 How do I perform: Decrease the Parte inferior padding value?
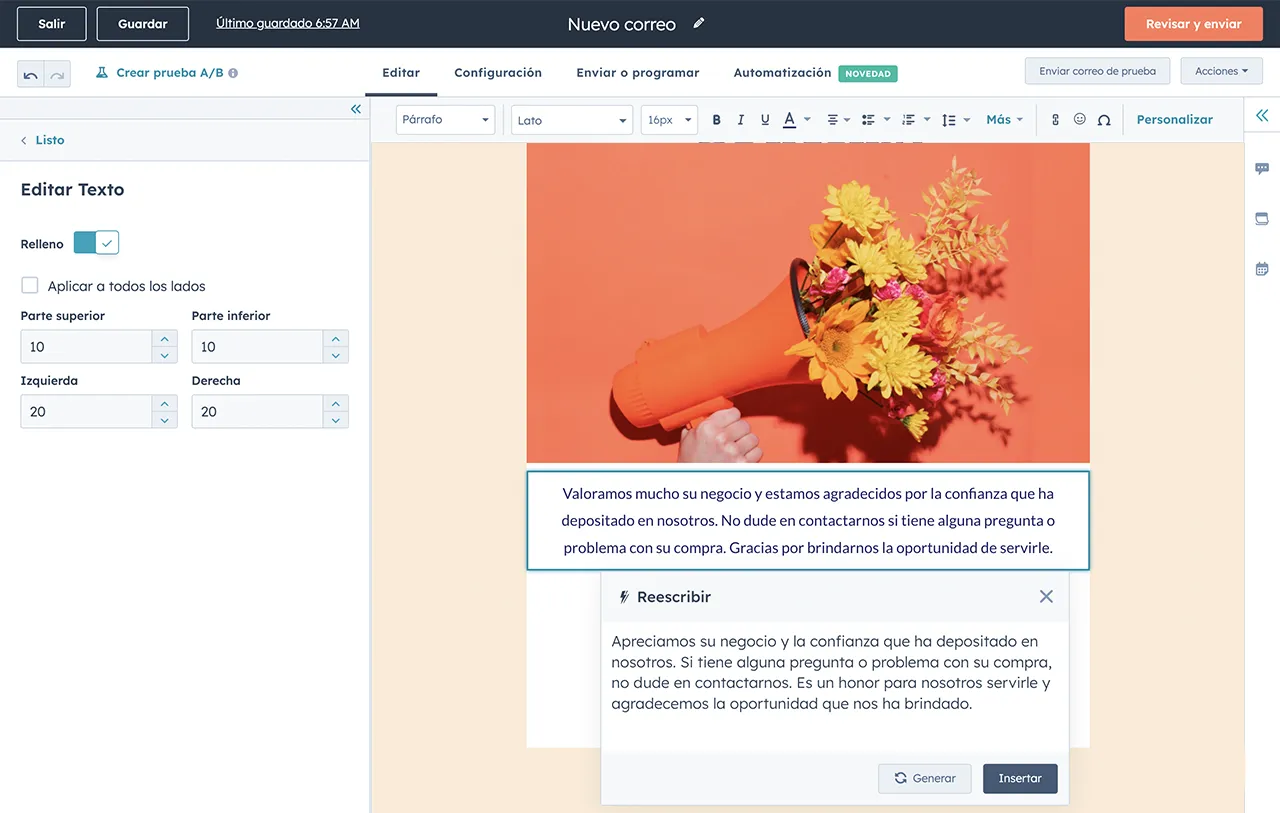(336, 355)
